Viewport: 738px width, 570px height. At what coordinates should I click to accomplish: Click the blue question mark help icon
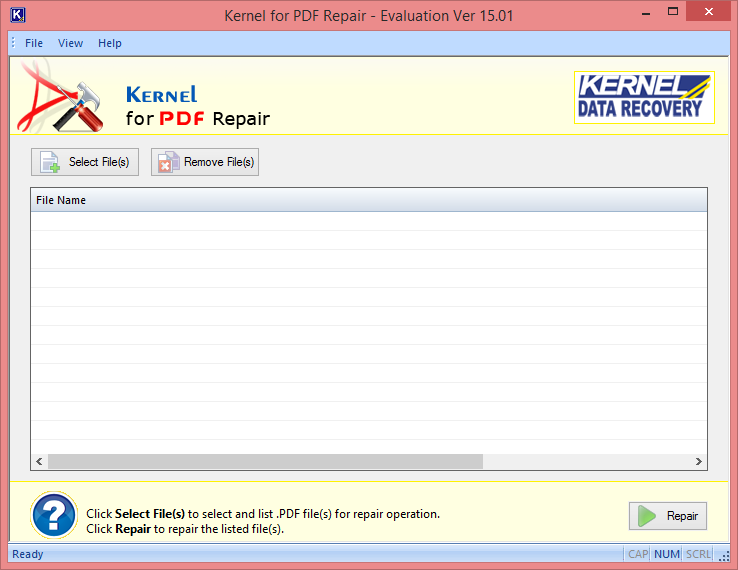54,515
